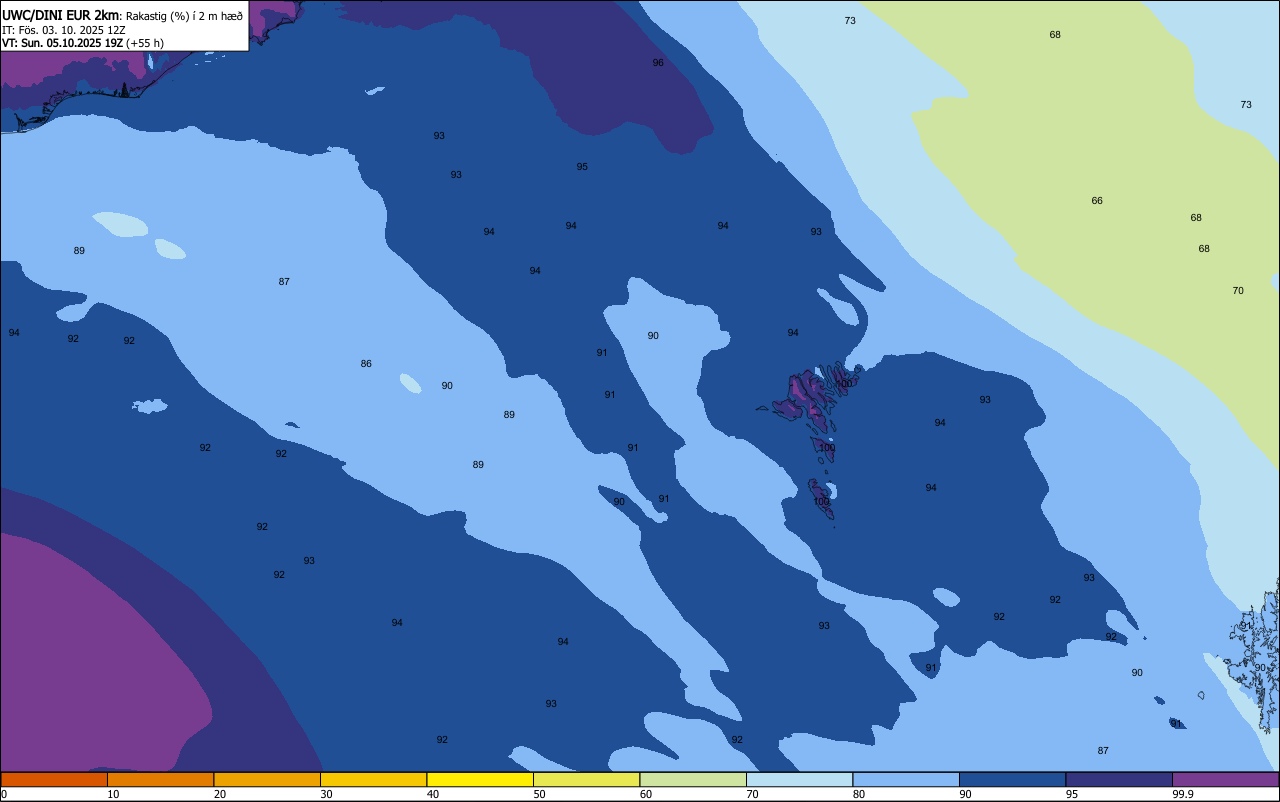The height and width of the screenshot is (802, 1280).
Task: Select the legend tick label 50
Action: tap(539, 794)
